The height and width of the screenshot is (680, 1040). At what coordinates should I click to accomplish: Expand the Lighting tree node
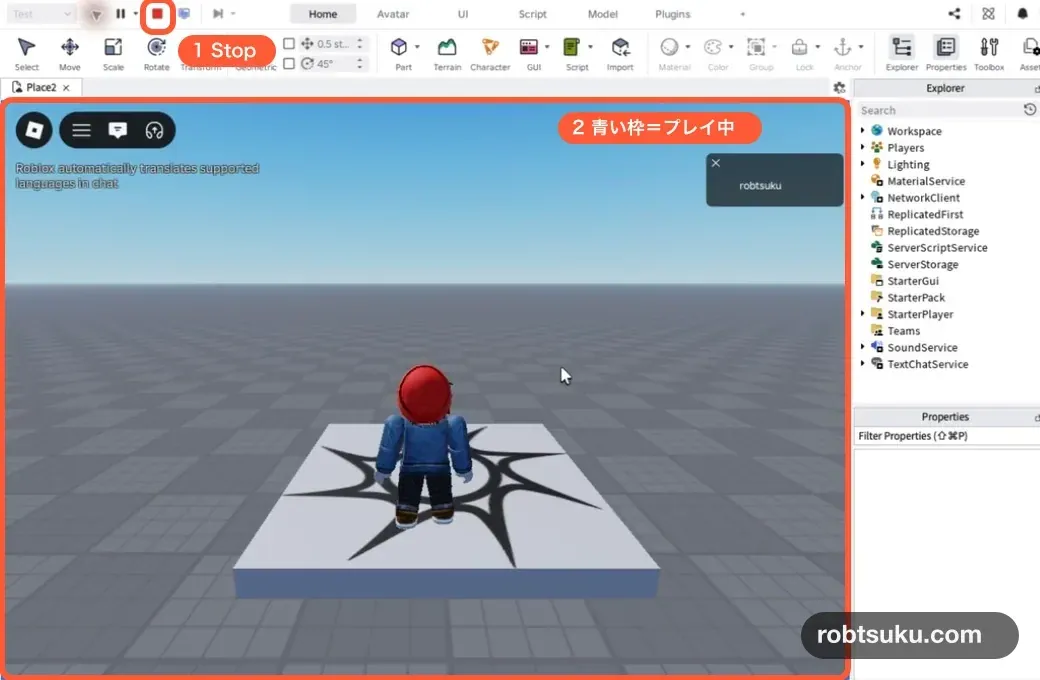862,164
